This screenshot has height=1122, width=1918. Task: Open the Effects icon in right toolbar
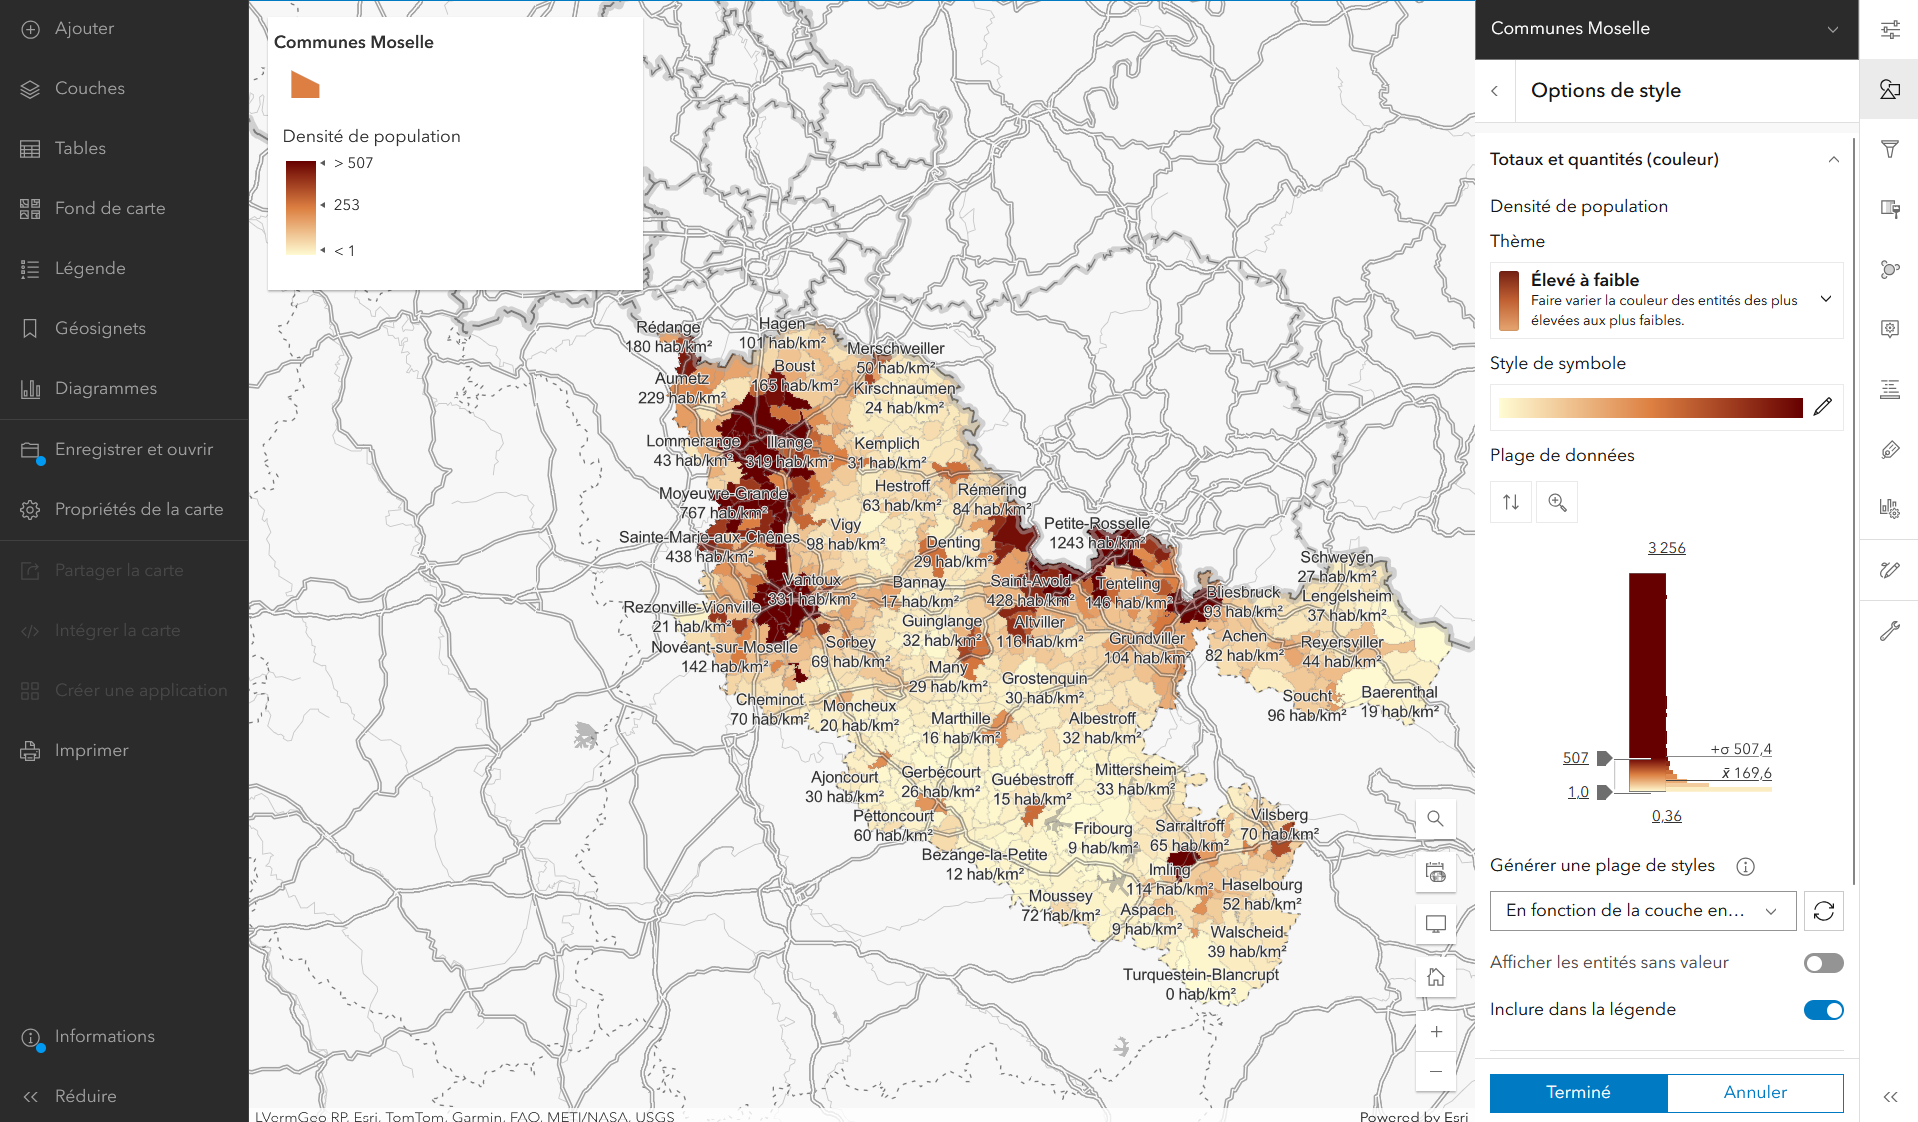[1890, 209]
